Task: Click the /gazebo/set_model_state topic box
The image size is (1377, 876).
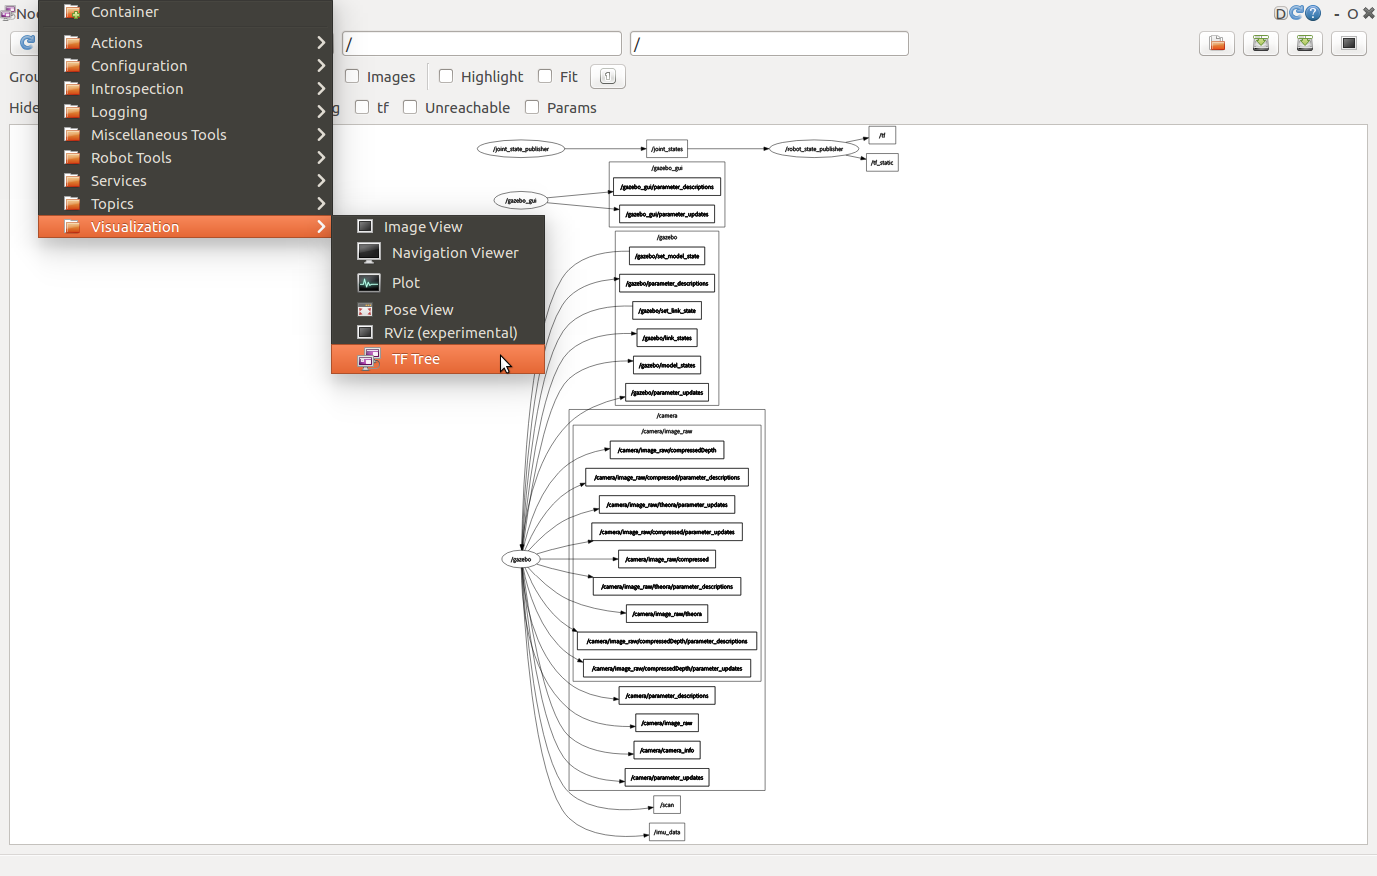Action: coord(667,256)
